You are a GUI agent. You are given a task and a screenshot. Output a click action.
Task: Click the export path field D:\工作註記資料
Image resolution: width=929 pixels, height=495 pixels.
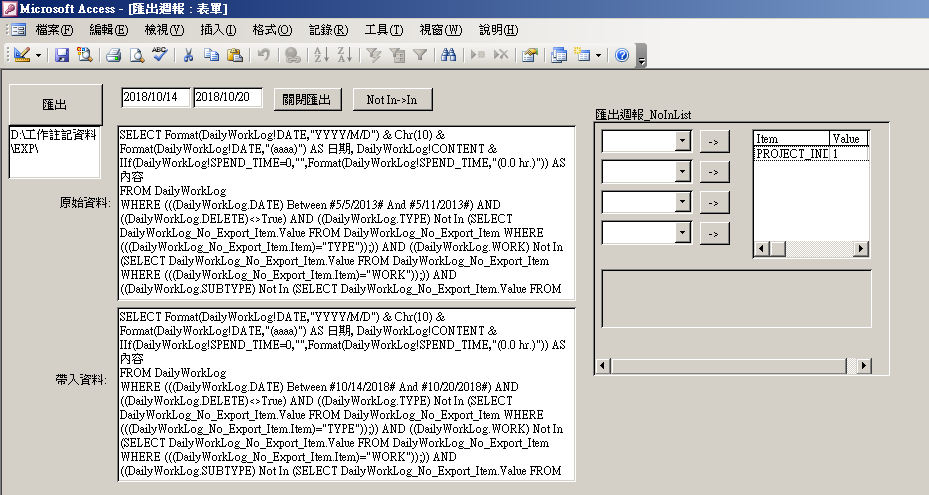pyautogui.click(x=55, y=152)
